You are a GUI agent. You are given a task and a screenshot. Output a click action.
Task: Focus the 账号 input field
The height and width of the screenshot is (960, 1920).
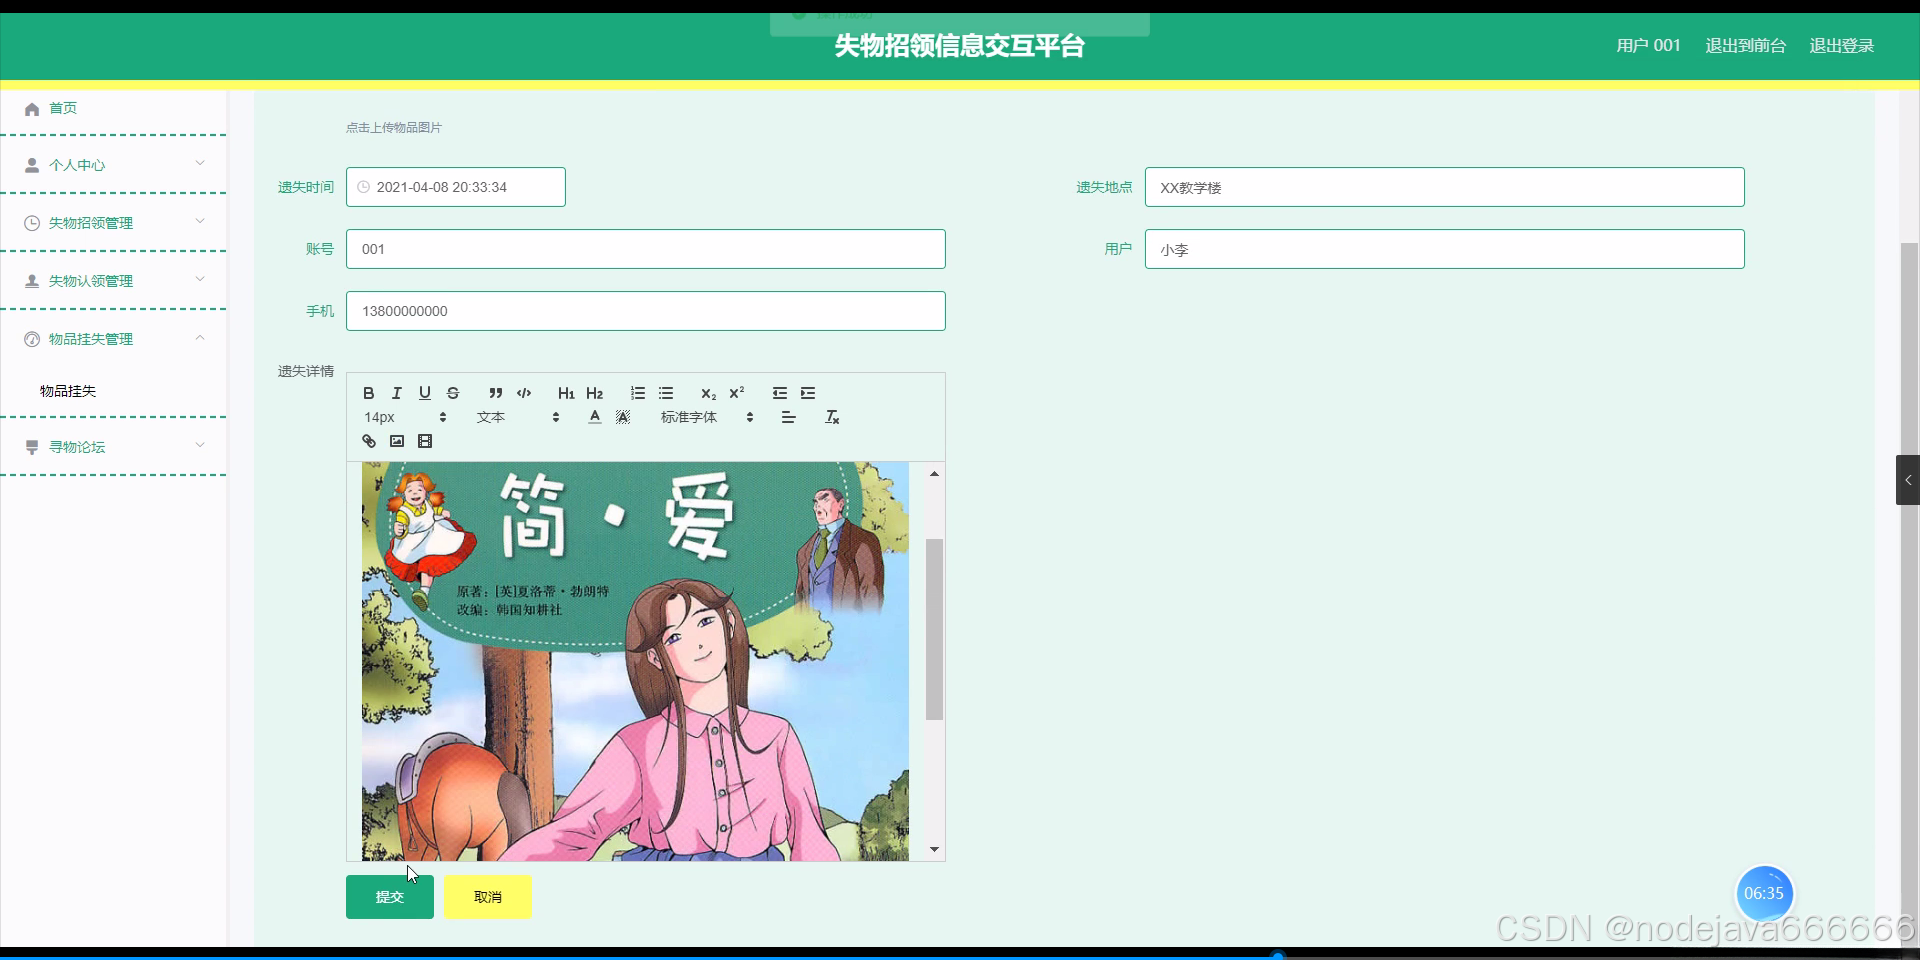(x=646, y=249)
